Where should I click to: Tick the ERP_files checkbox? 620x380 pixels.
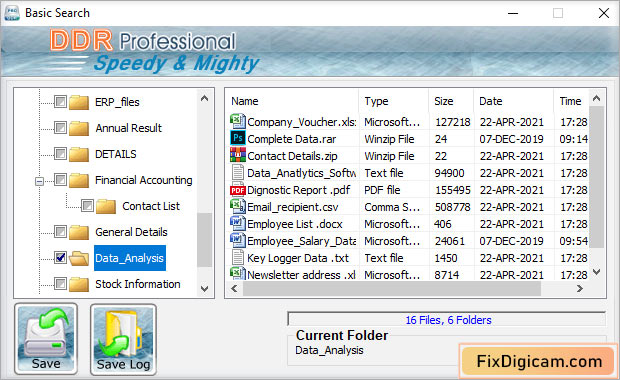[x=60, y=102]
